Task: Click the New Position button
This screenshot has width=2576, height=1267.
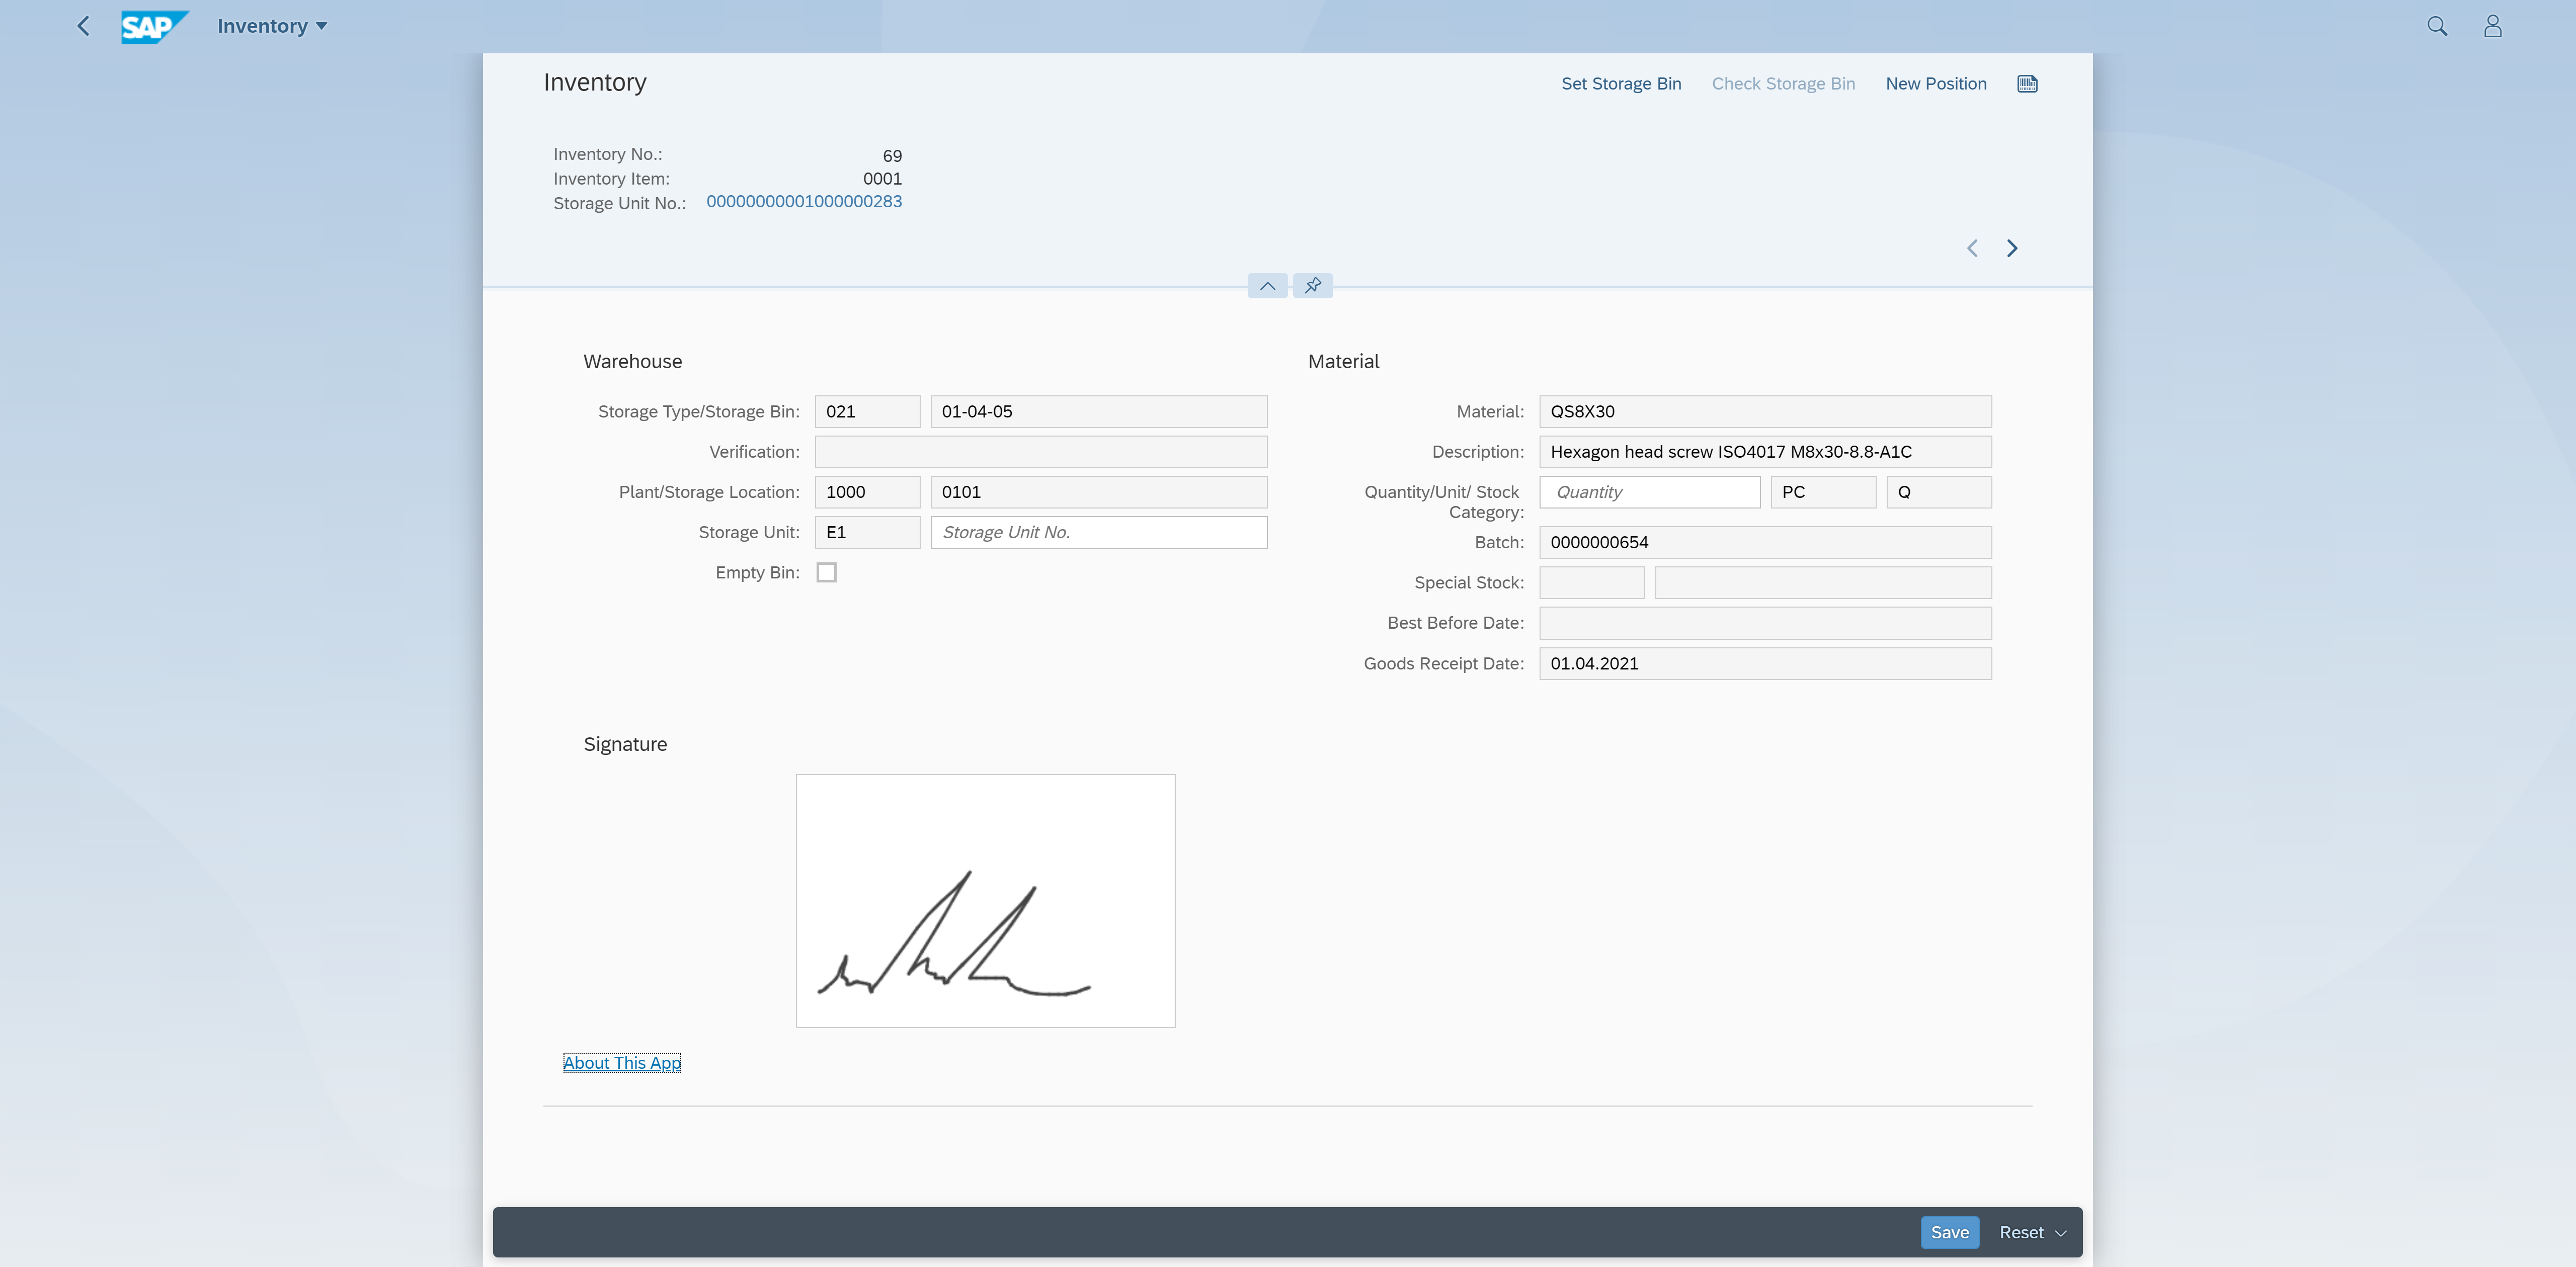Action: click(1936, 84)
